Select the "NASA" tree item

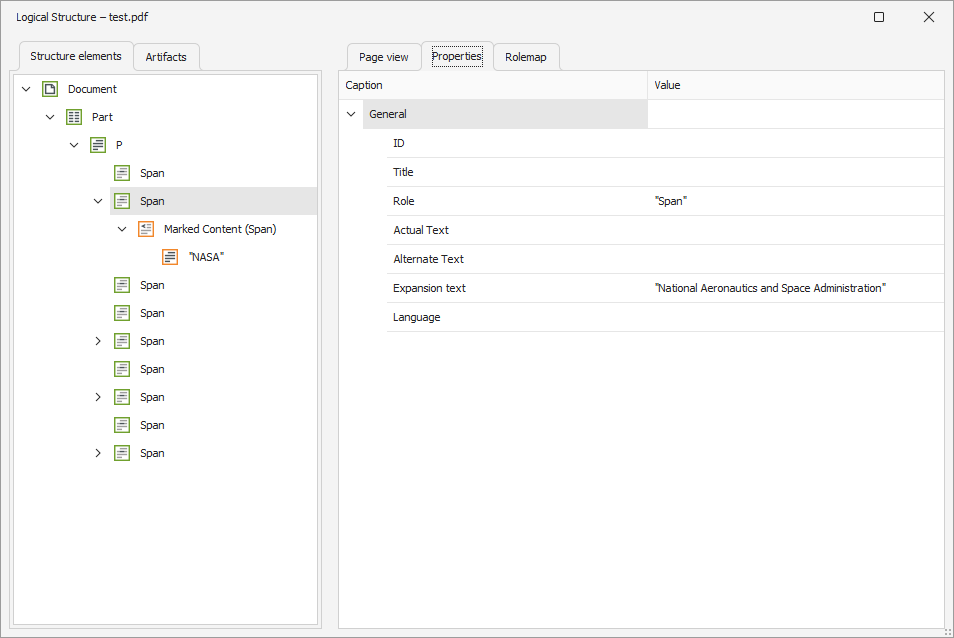(x=206, y=257)
